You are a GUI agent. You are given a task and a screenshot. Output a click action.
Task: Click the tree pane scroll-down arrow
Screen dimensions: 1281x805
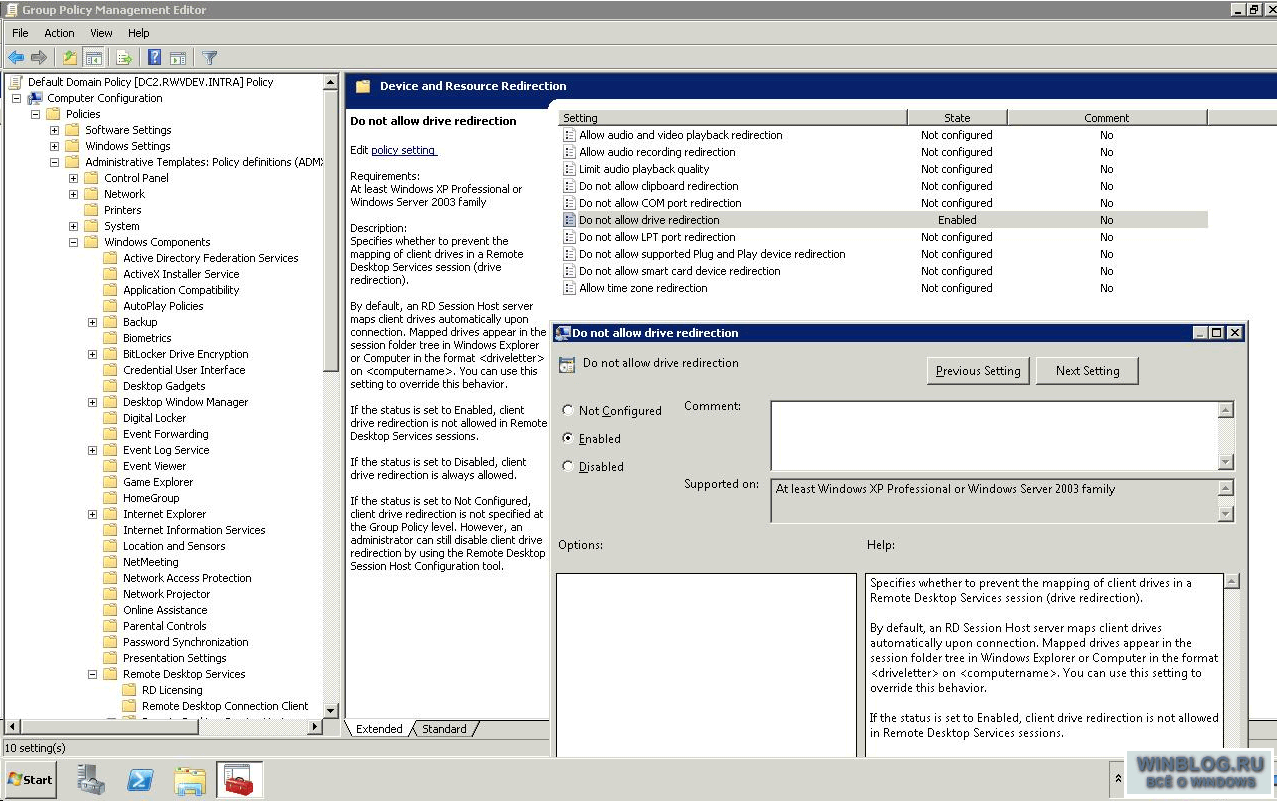point(331,711)
